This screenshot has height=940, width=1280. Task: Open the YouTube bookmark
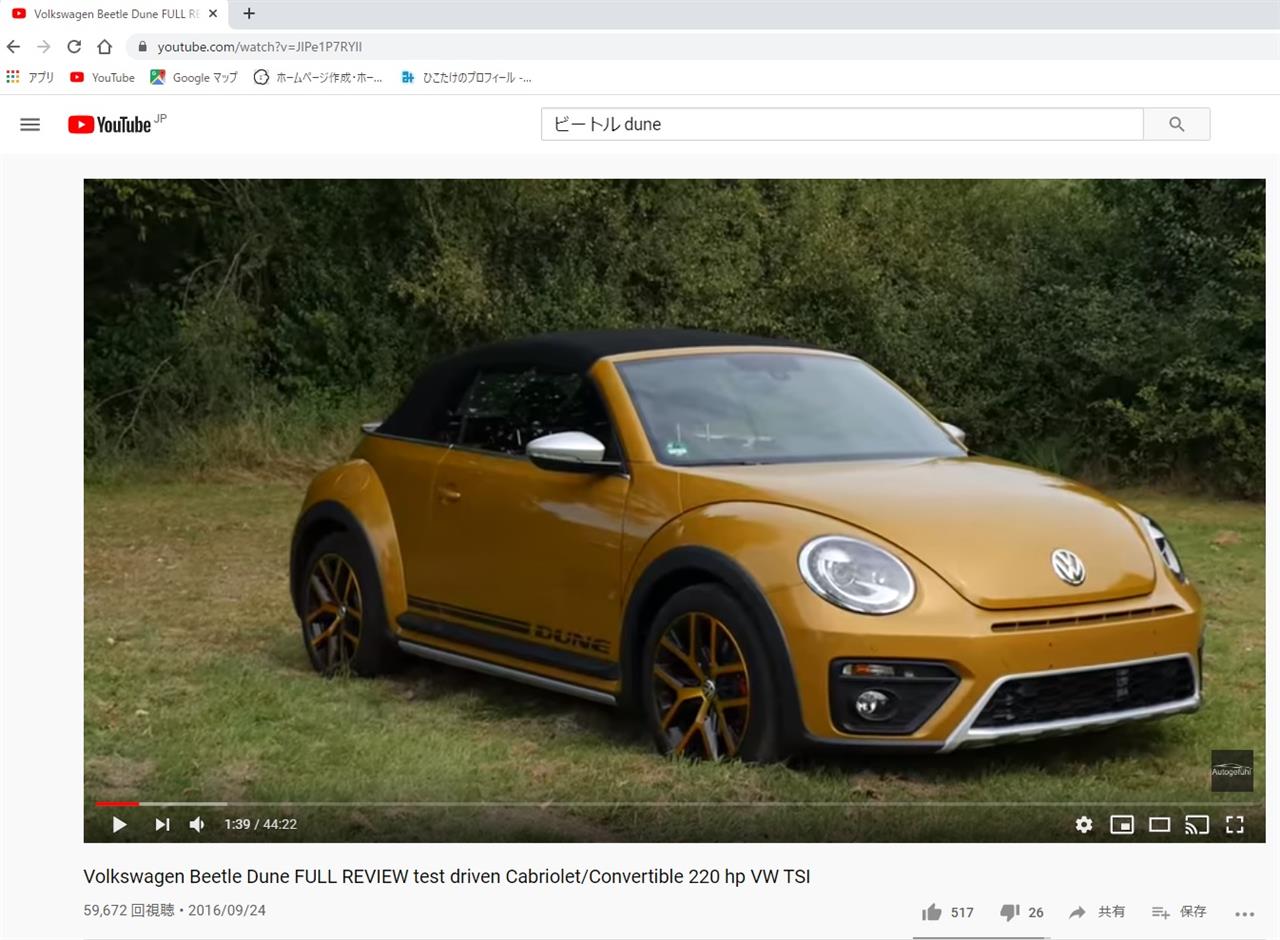(102, 77)
